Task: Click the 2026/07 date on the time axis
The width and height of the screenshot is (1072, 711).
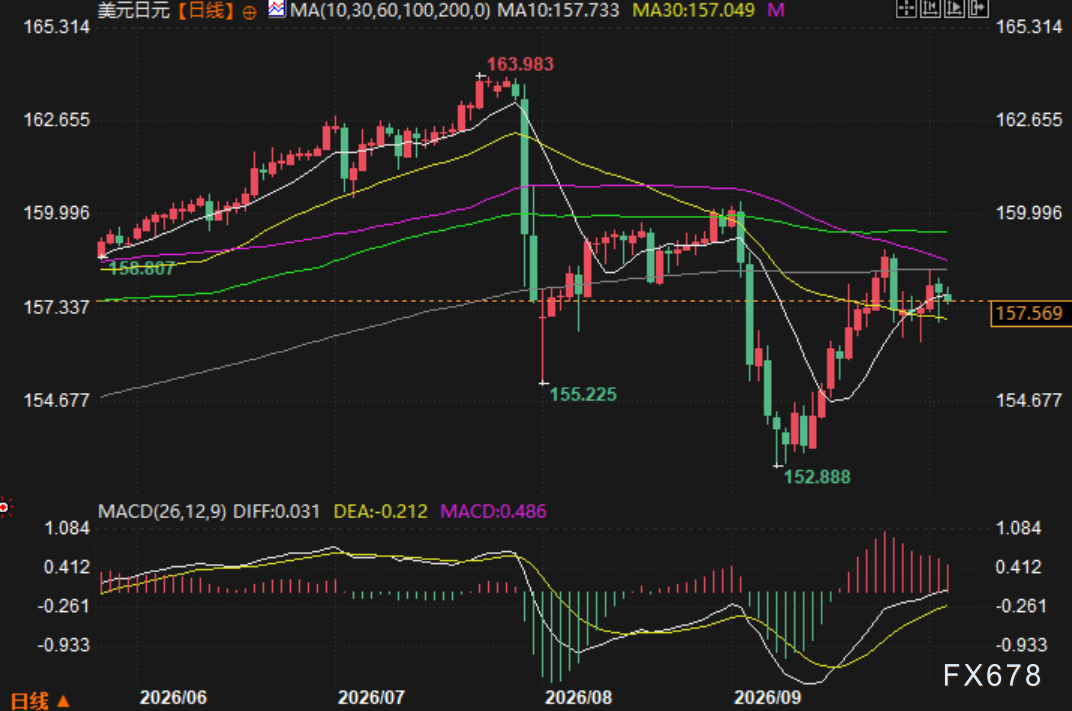Action: (371, 697)
